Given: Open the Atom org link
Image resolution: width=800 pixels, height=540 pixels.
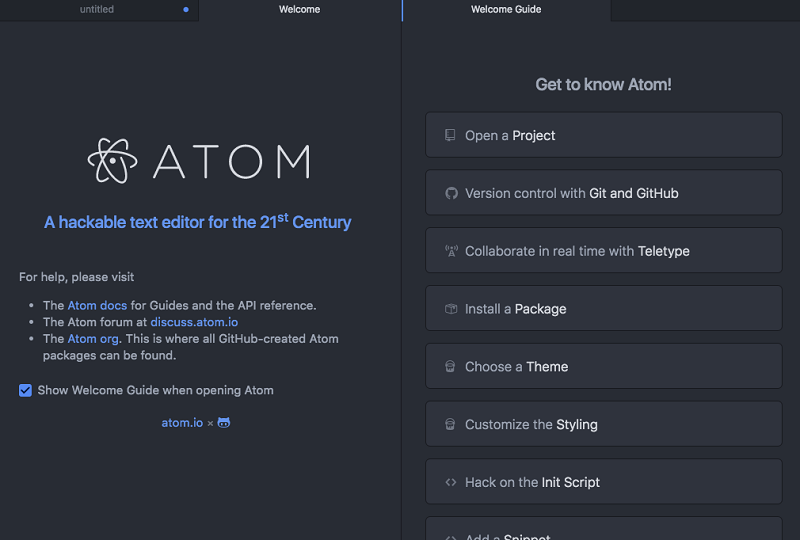Looking at the screenshot, I should point(93,339).
